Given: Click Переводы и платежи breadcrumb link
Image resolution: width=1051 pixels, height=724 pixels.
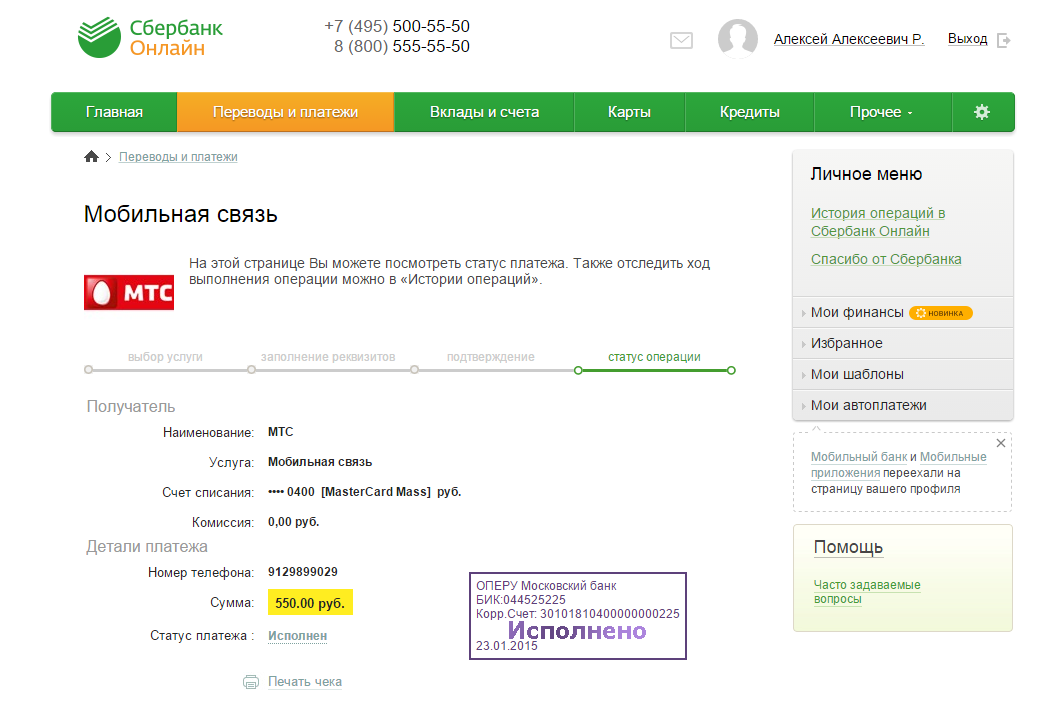Looking at the screenshot, I should pos(178,157).
